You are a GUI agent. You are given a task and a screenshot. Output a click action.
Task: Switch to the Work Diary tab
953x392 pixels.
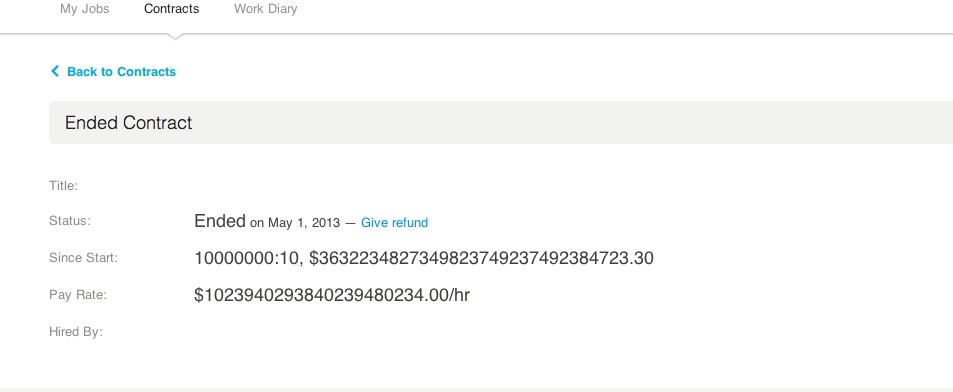[x=266, y=9]
